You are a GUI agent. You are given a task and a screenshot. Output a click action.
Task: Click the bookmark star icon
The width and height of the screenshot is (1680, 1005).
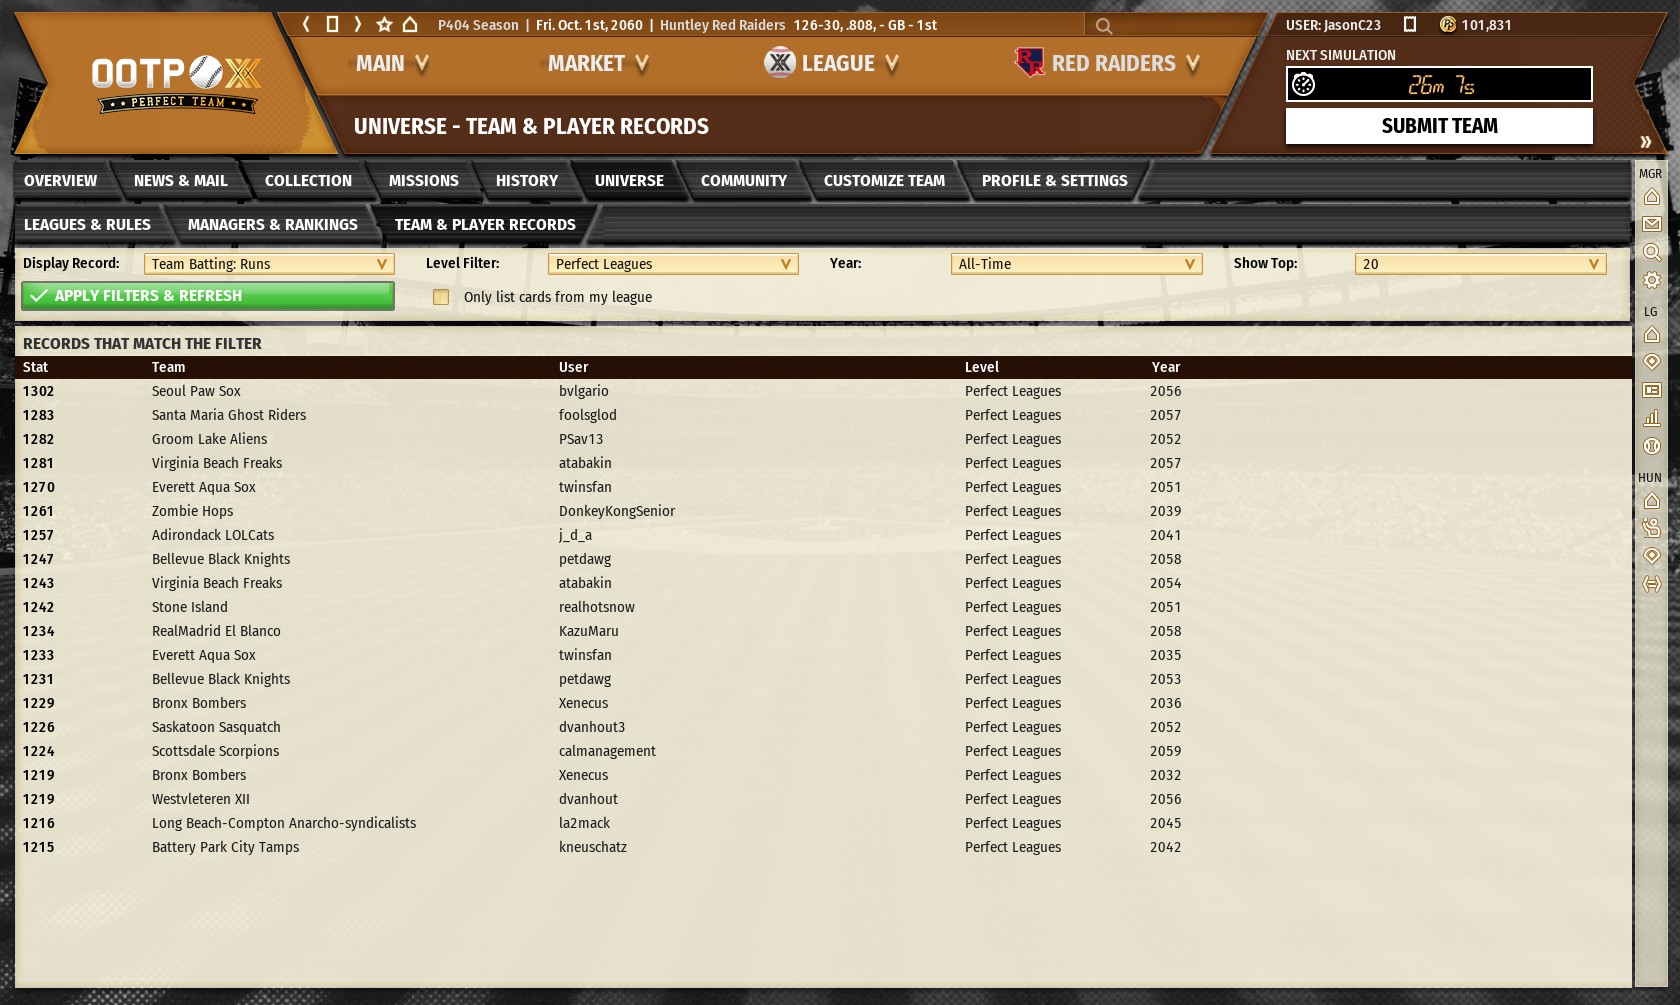click(x=384, y=24)
